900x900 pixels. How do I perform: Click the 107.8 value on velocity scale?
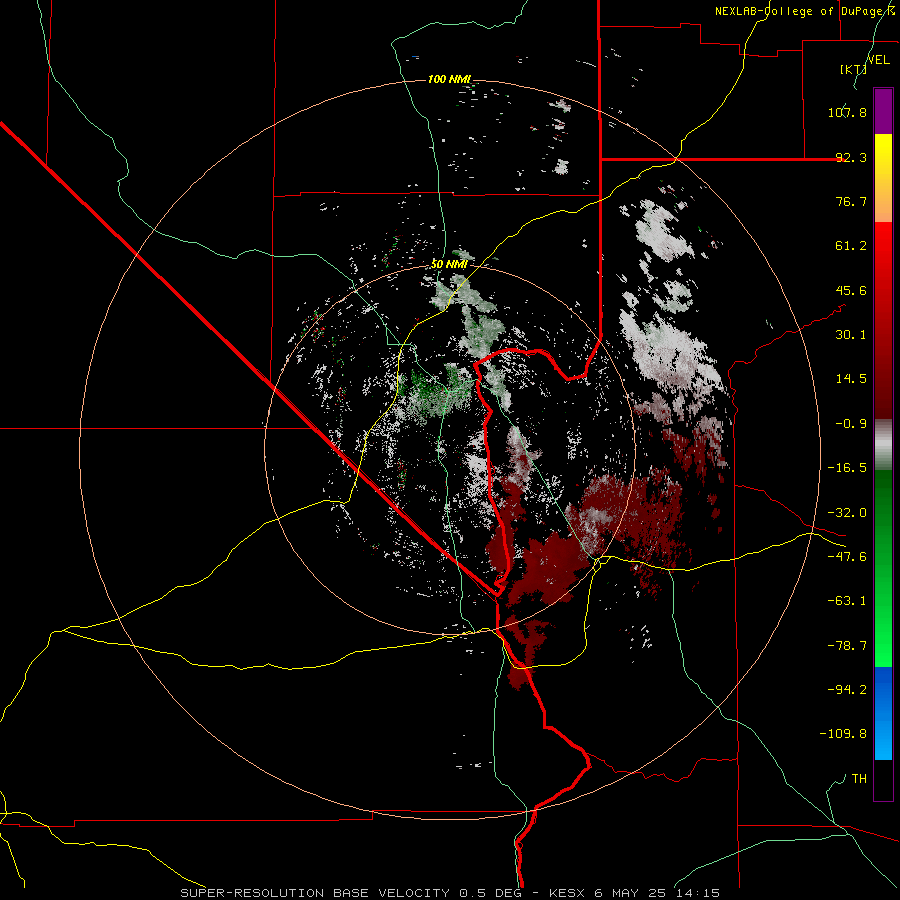(x=847, y=112)
